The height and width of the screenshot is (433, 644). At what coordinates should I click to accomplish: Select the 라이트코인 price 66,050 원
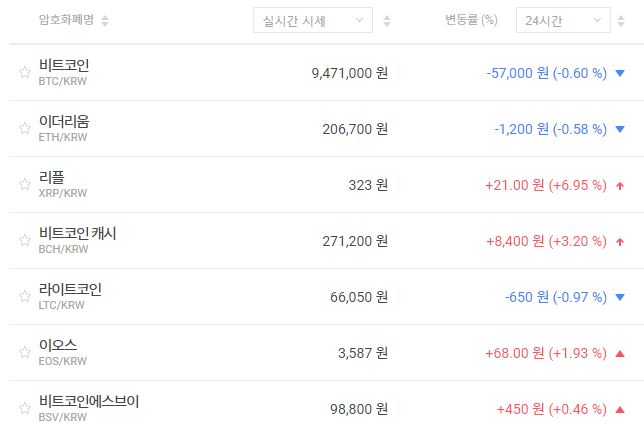pos(359,297)
